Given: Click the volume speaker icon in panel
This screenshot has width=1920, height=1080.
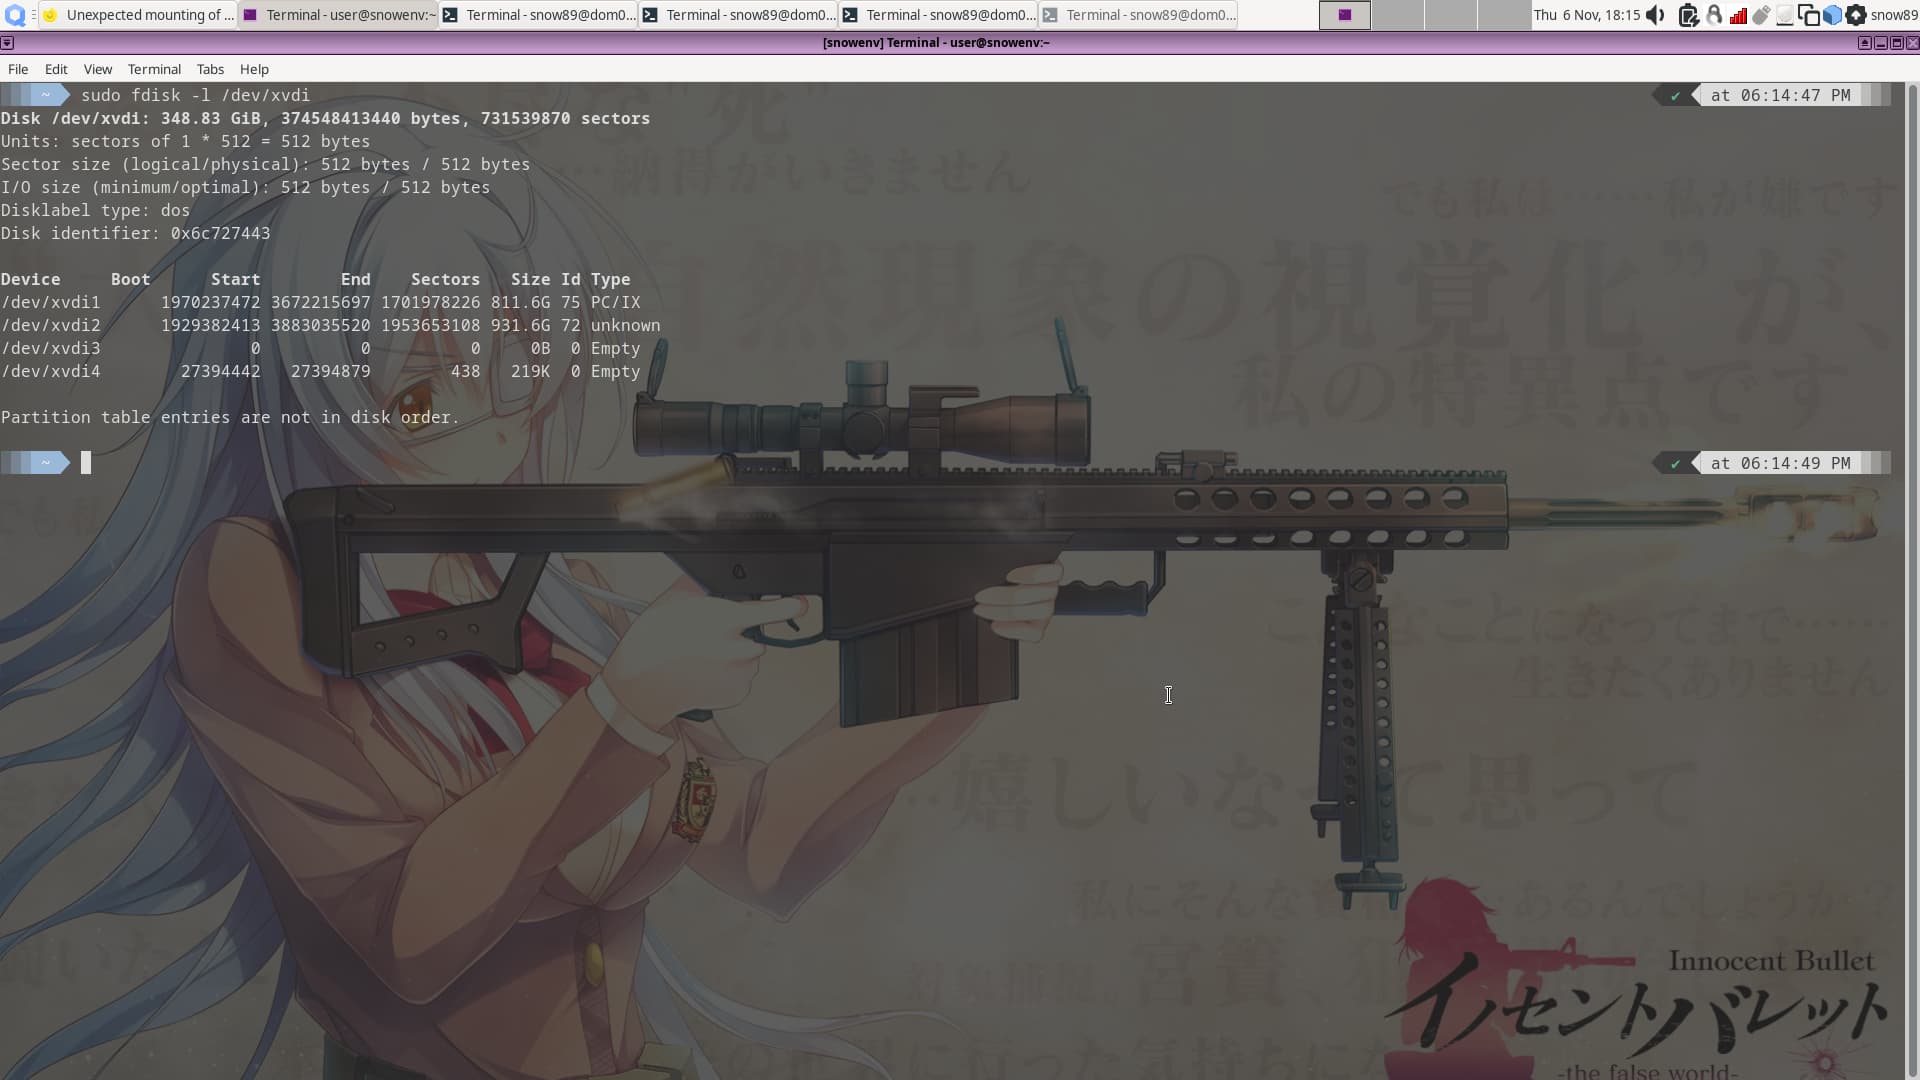Looking at the screenshot, I should [1656, 15].
